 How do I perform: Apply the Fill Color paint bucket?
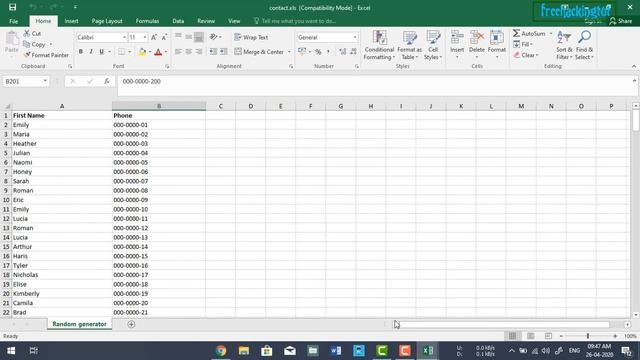tap(142, 52)
